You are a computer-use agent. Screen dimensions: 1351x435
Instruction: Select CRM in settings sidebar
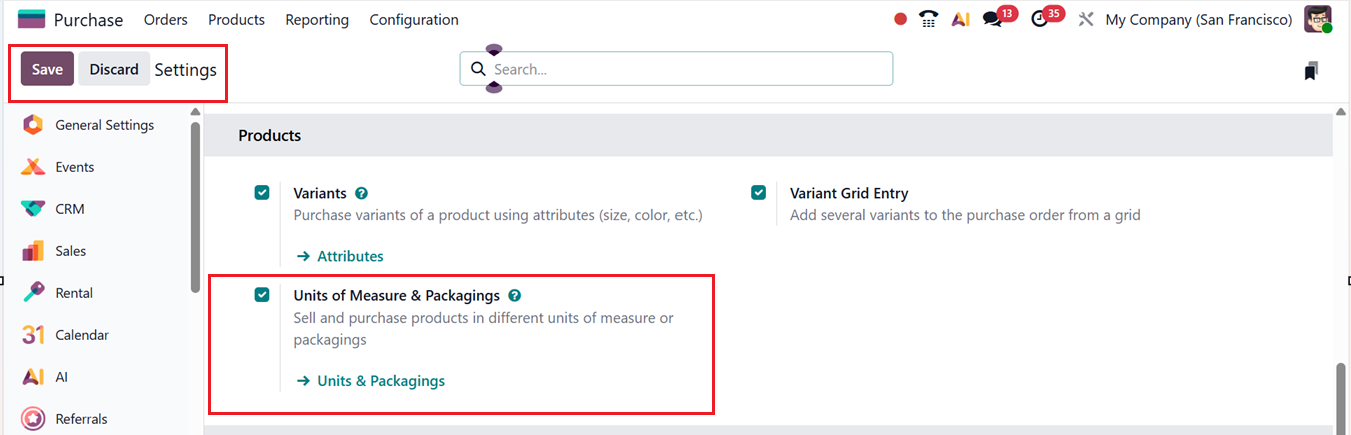click(x=70, y=209)
